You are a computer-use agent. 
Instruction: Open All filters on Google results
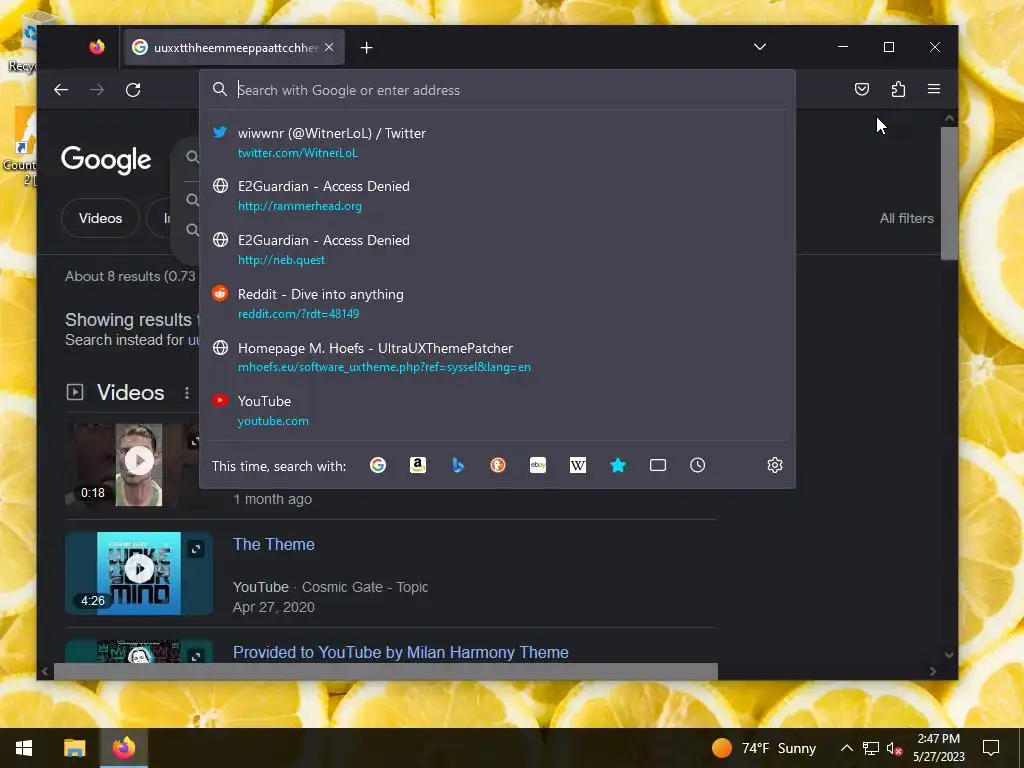tap(906, 218)
